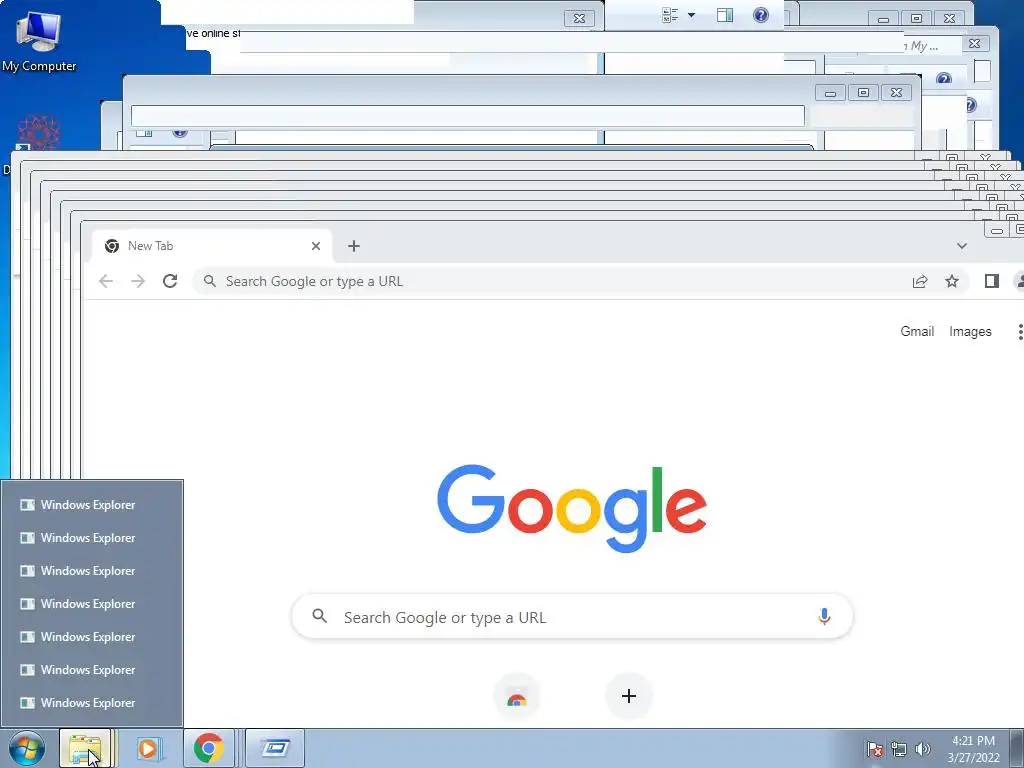The width and height of the screenshot is (1024, 768).
Task: Reload the current Chrome page
Action: (x=170, y=281)
